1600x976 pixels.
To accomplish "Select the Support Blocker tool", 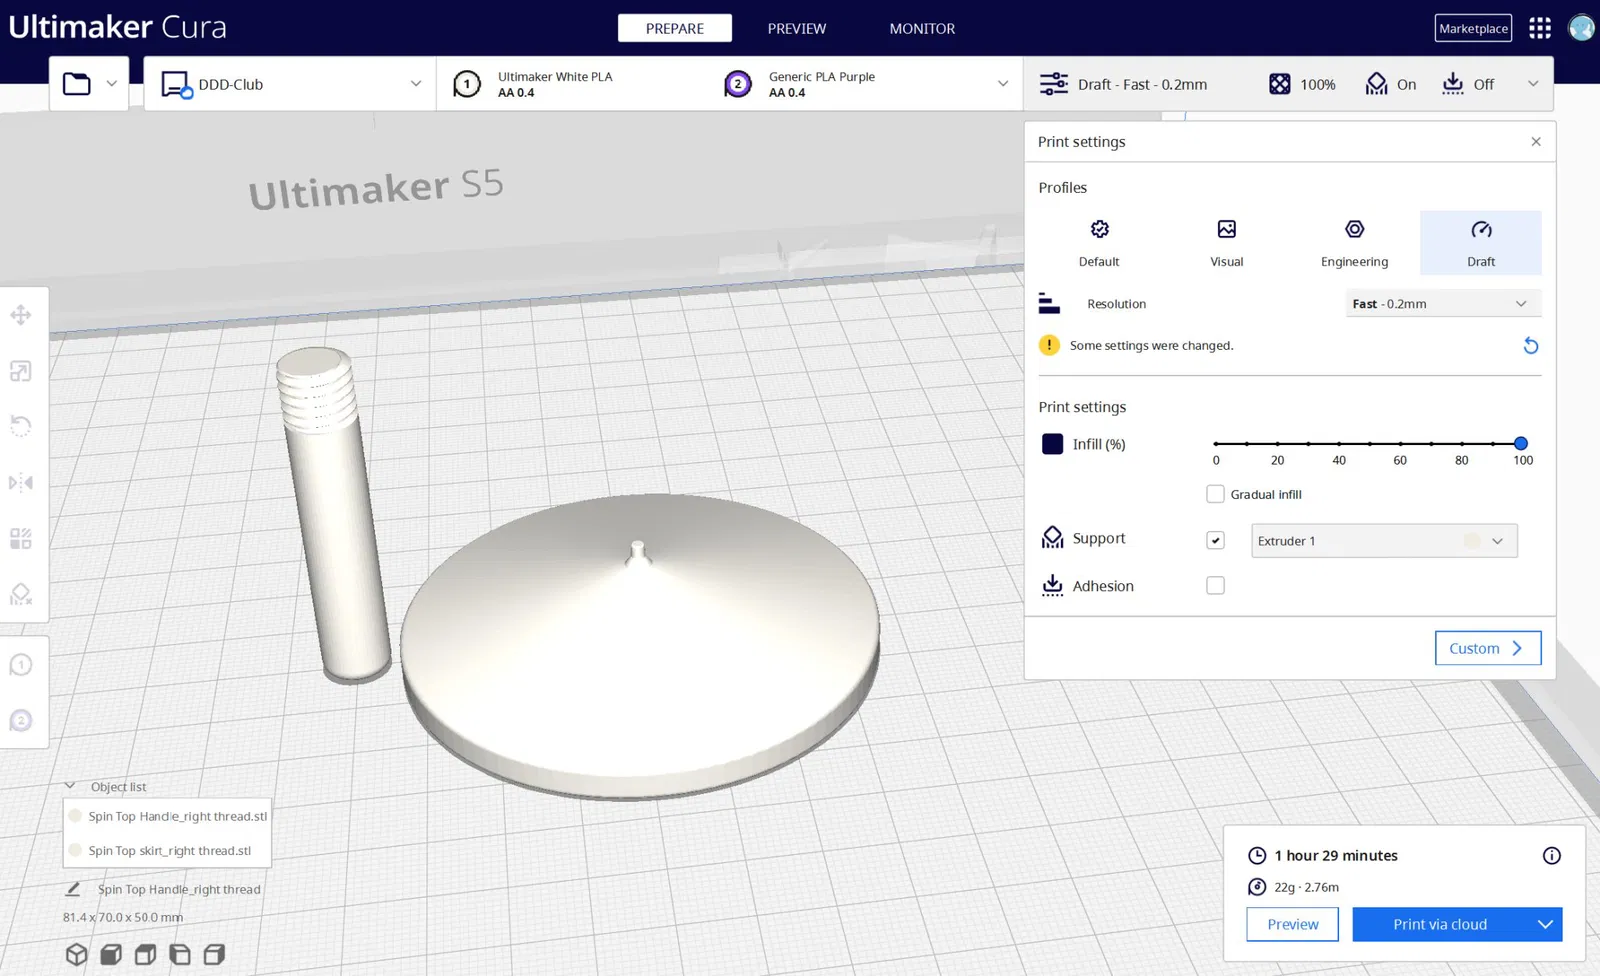I will 21,595.
